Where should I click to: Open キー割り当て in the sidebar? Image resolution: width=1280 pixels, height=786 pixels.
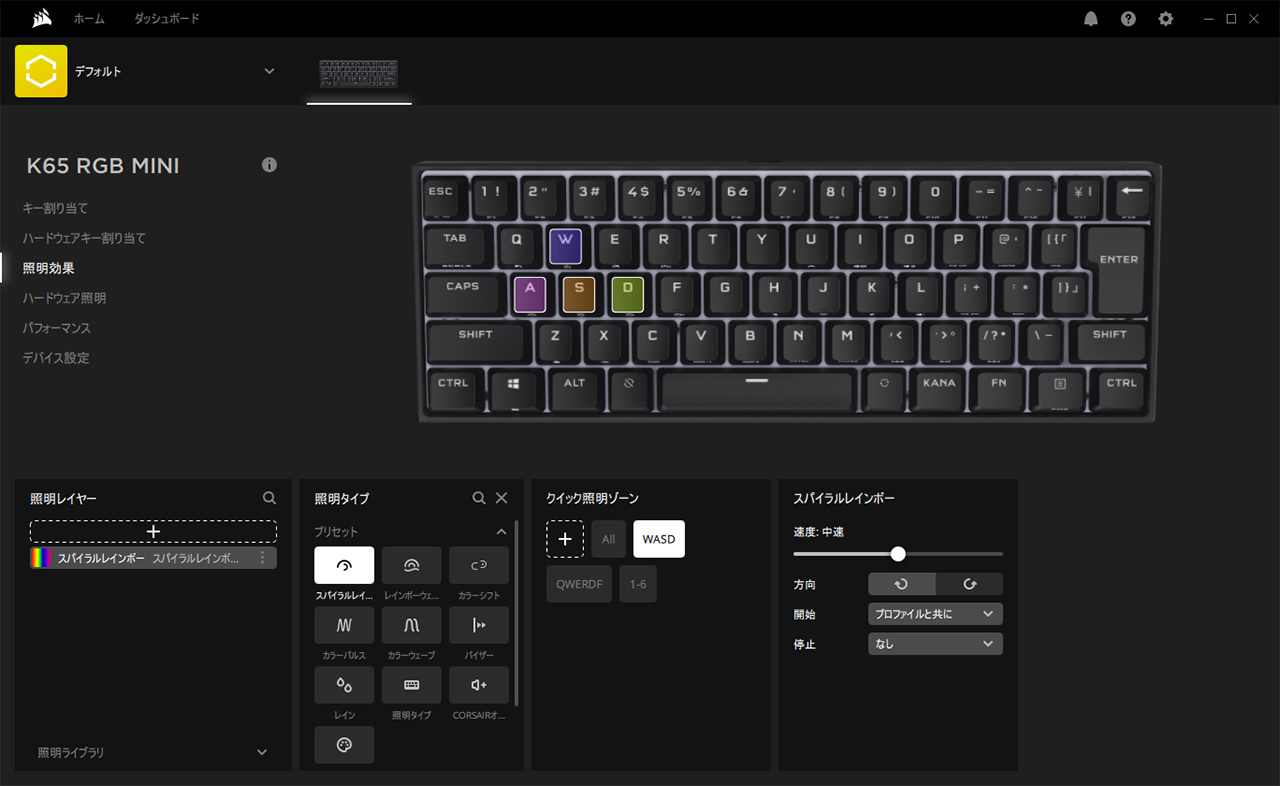56,208
